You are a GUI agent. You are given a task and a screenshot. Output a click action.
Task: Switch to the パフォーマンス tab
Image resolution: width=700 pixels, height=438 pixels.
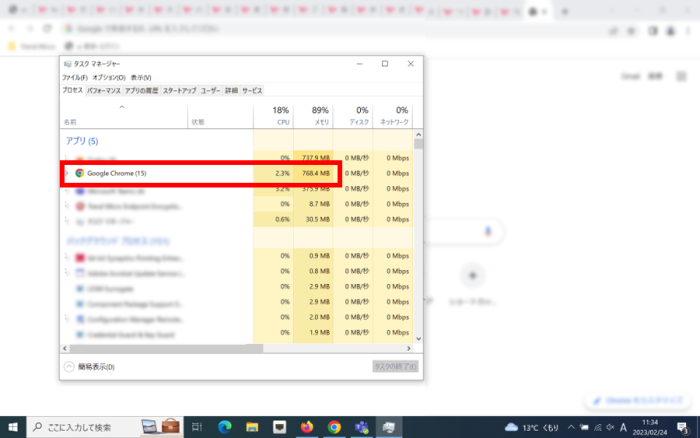(x=104, y=90)
